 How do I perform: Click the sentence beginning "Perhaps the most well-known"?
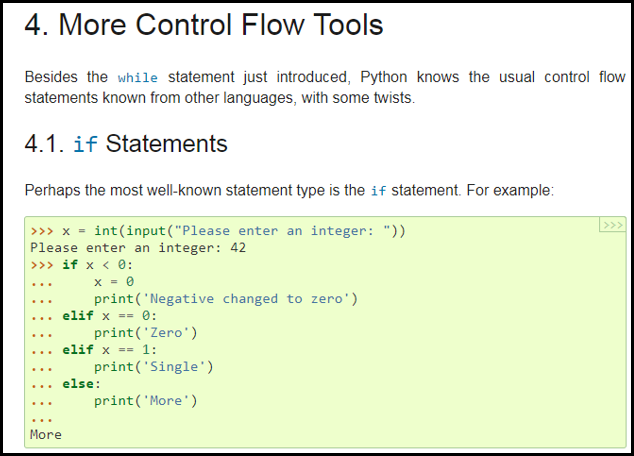coord(290,190)
